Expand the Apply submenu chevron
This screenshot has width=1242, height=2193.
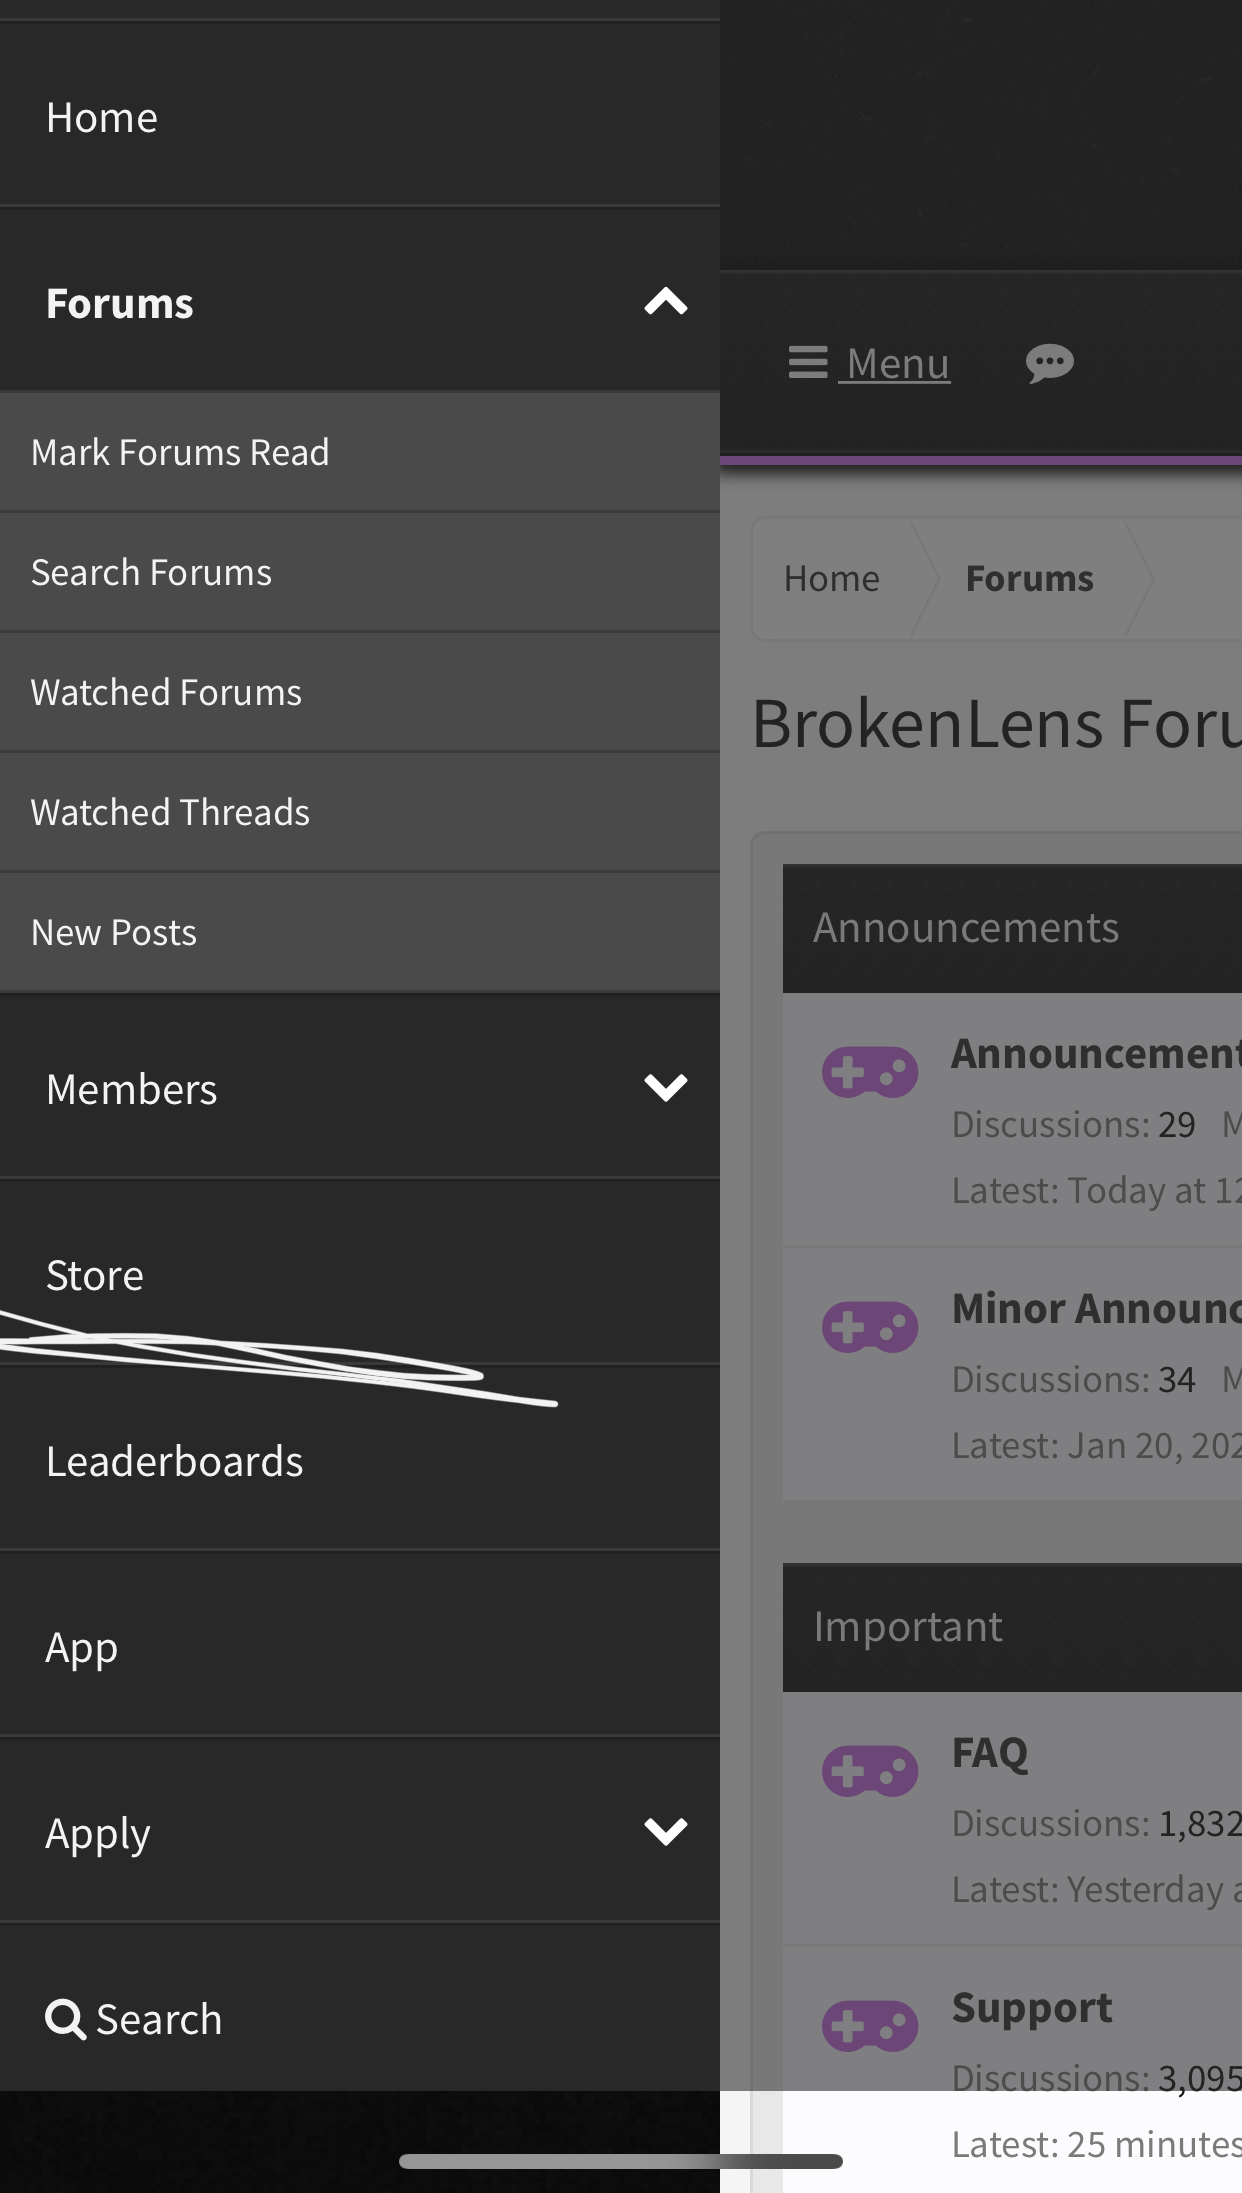coord(666,1831)
